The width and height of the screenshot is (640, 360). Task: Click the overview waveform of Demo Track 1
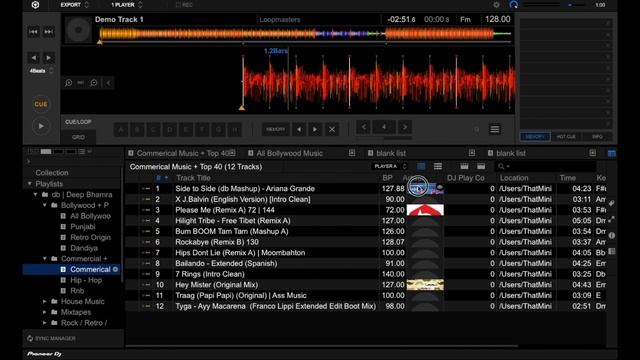point(305,34)
